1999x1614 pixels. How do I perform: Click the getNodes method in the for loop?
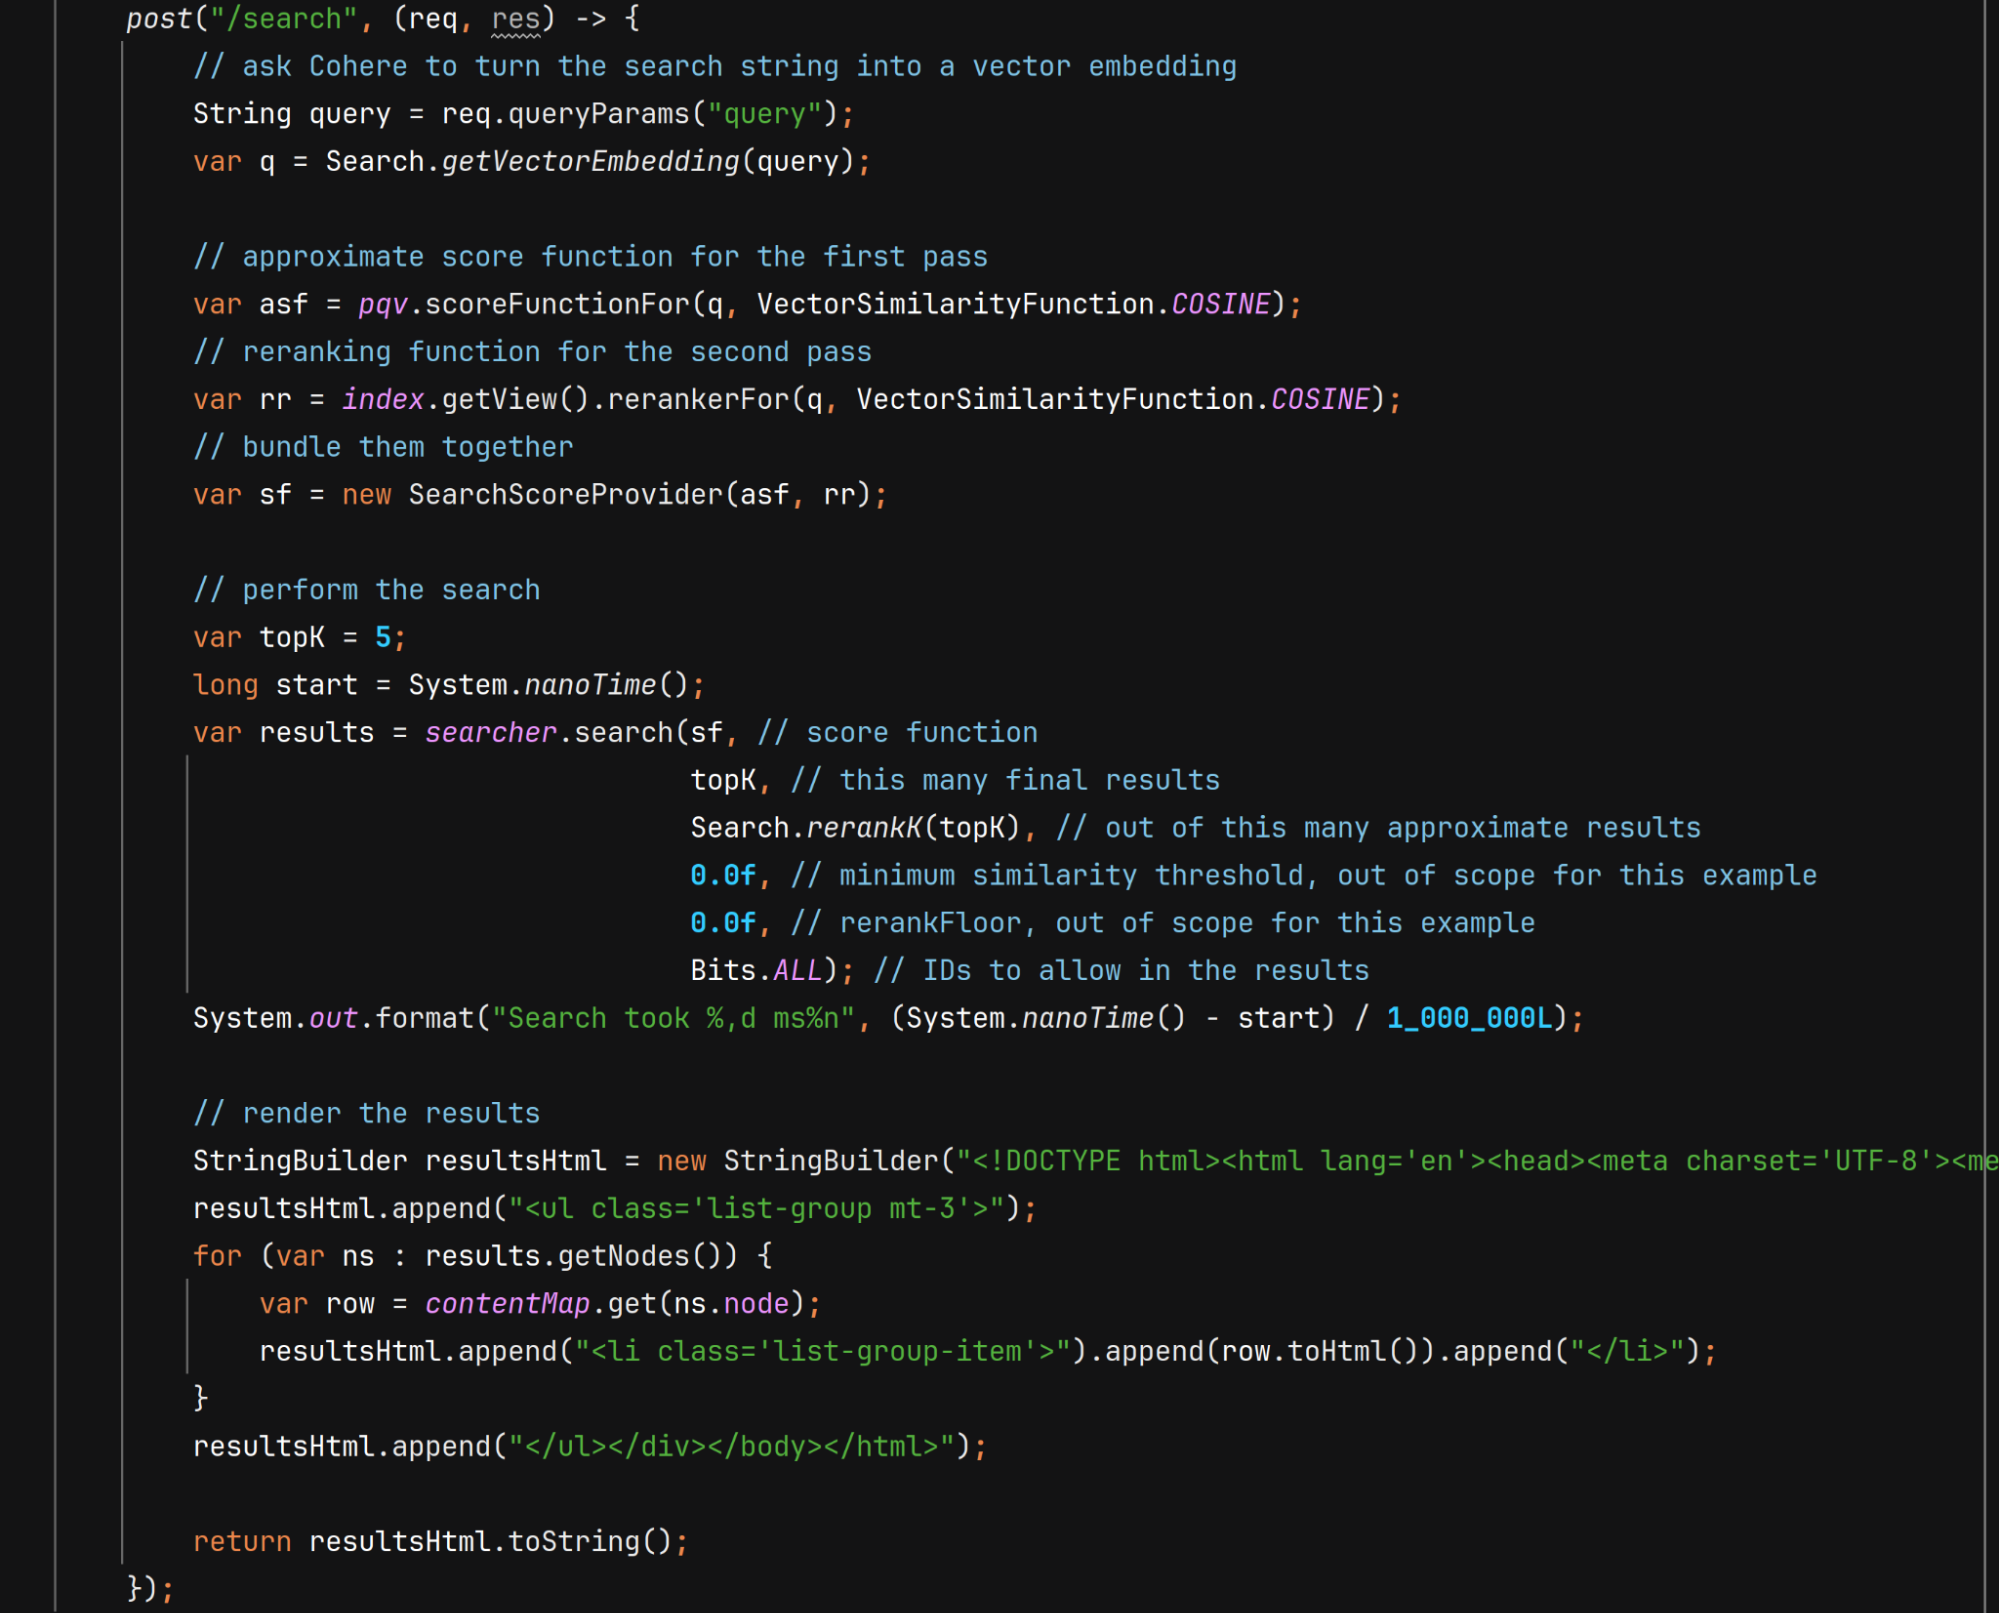coord(623,1257)
